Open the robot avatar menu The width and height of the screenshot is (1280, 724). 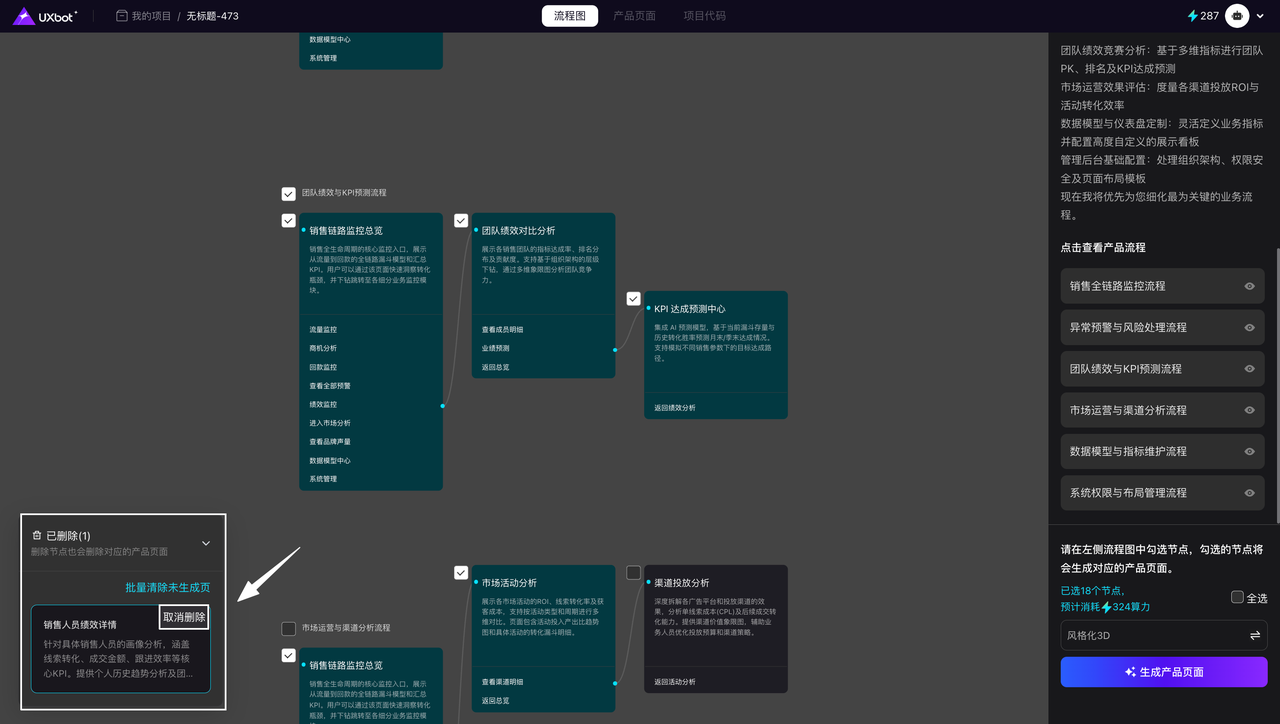click(1238, 16)
